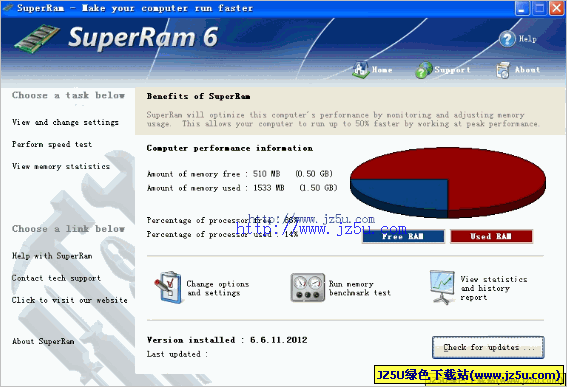Close the SuperRam window
The width and height of the screenshot is (567, 387).
557,8
